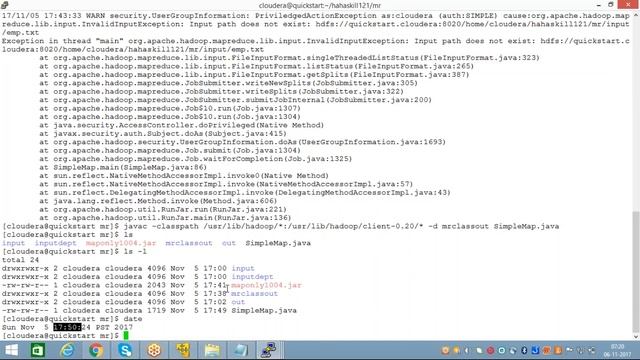The image size is (640, 360).
Task: Click 'Method.invoke(Method.java:606)' stack line
Action: (158, 201)
